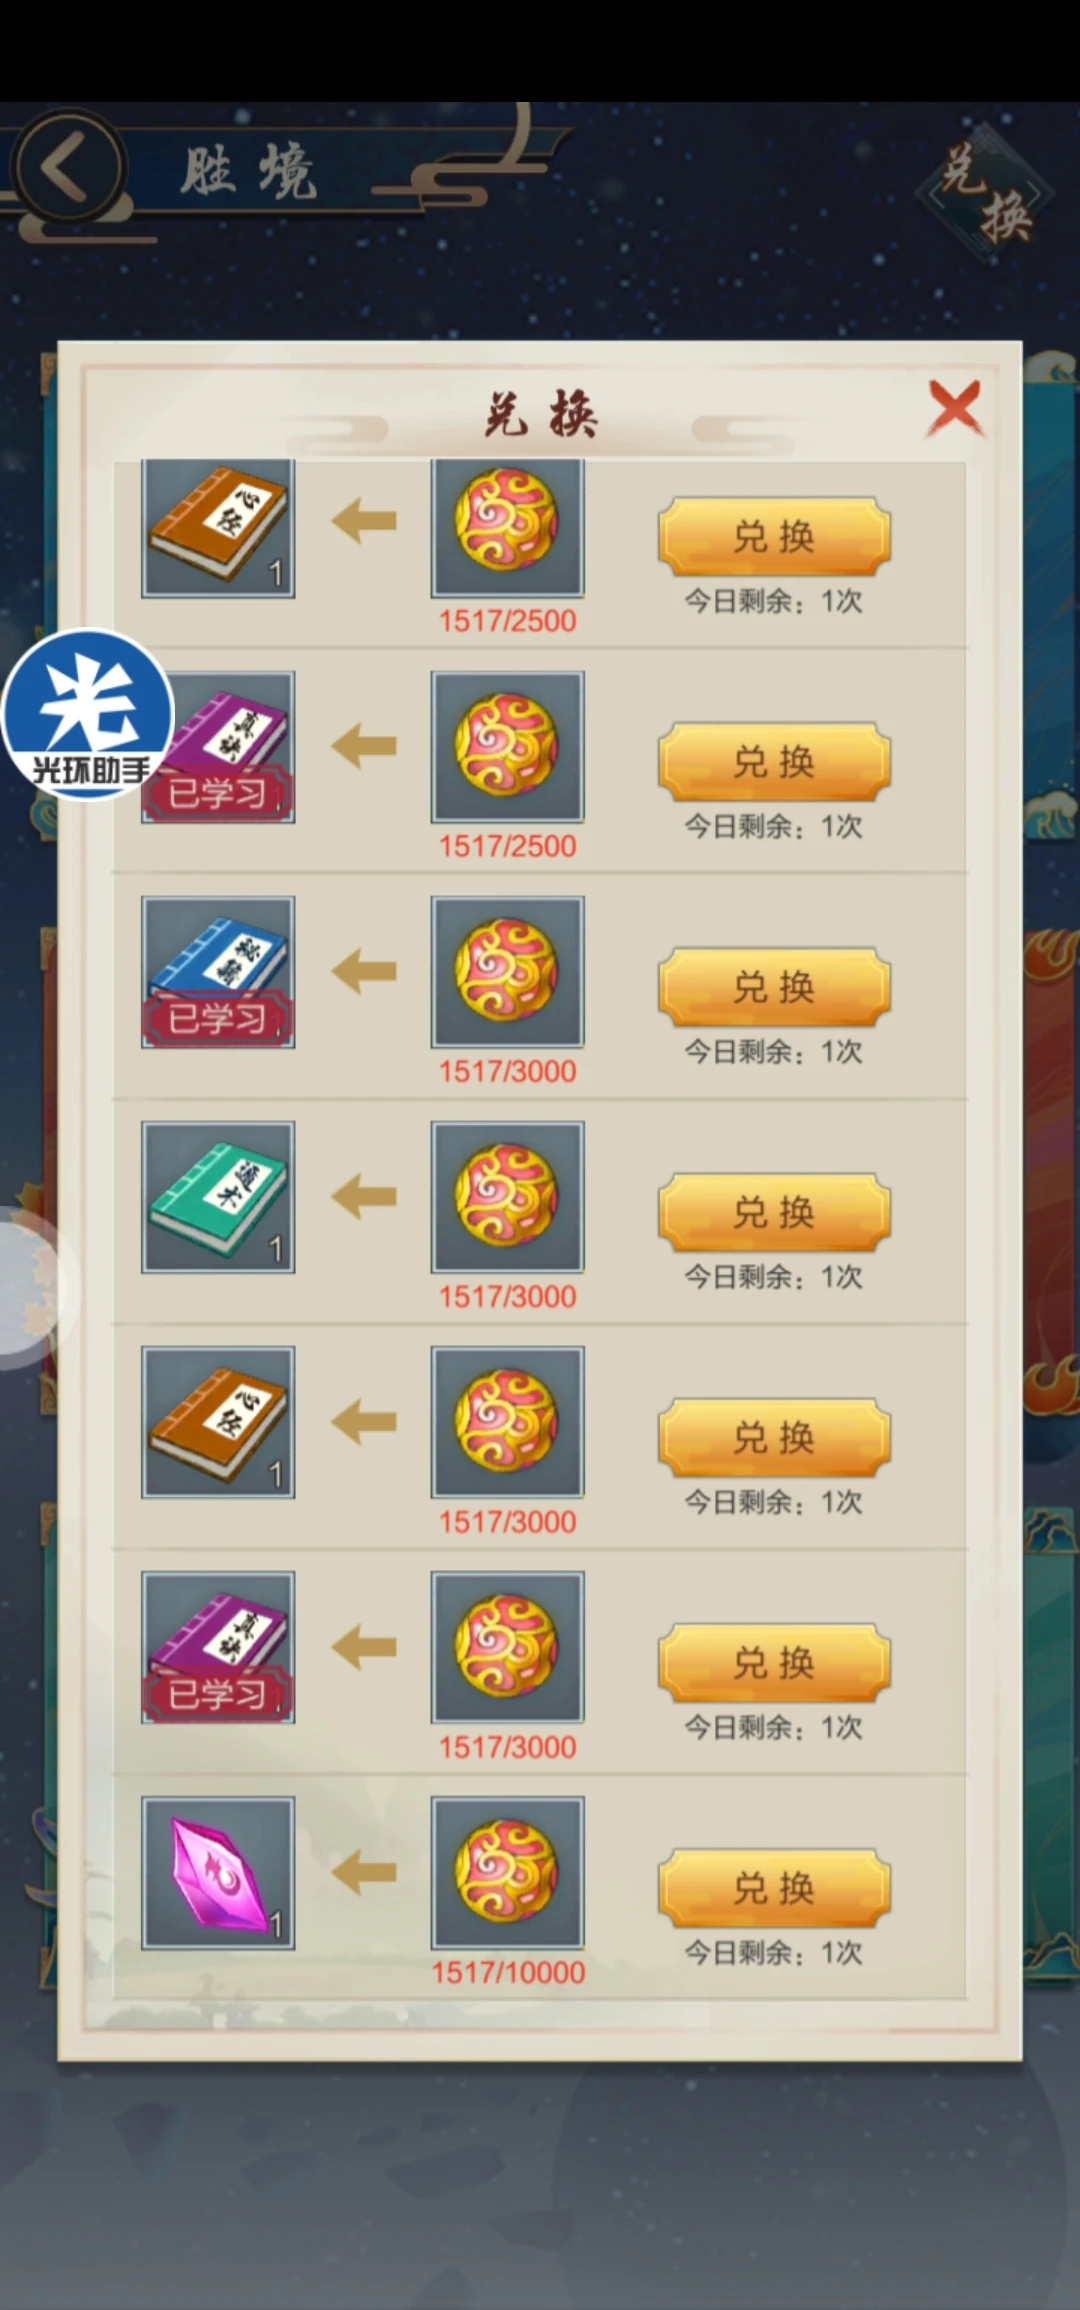The height and width of the screenshot is (2310, 1080).
Task: Select the purple 真诀 book in sixth row
Action: coord(218,1647)
